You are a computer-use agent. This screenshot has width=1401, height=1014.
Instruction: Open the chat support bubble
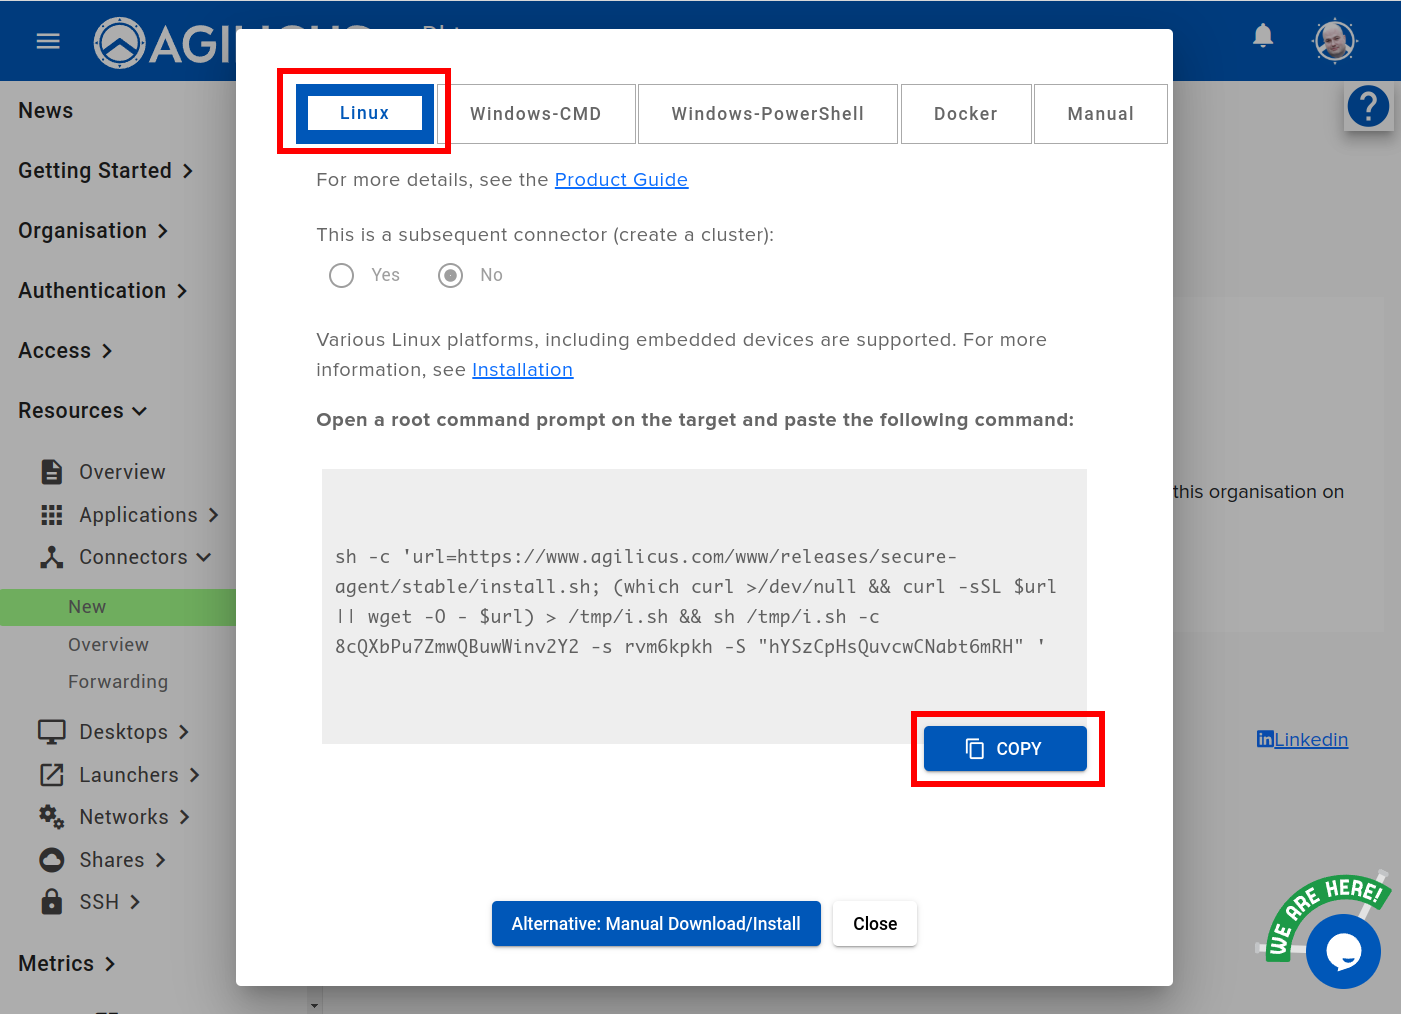[x=1343, y=951]
